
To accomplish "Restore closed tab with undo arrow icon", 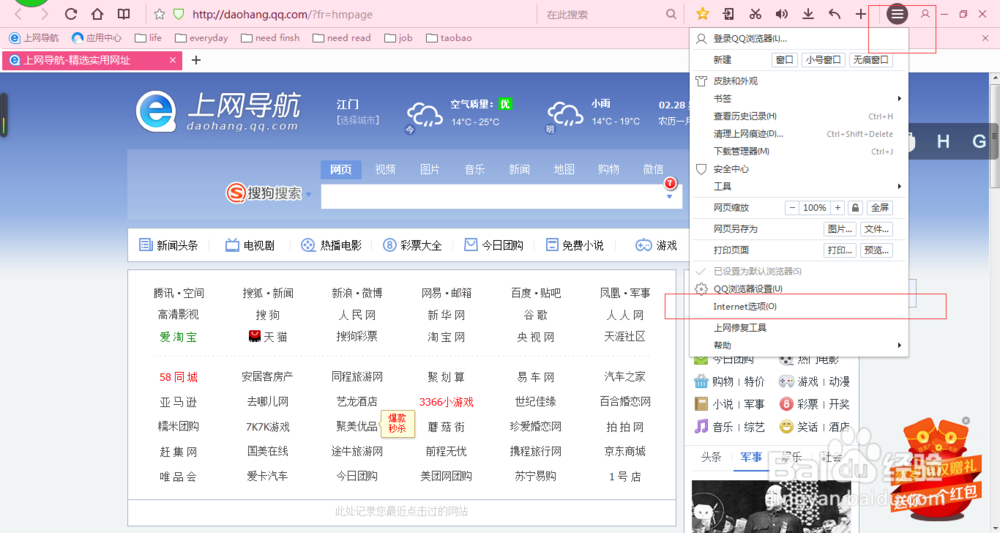I will [834, 13].
